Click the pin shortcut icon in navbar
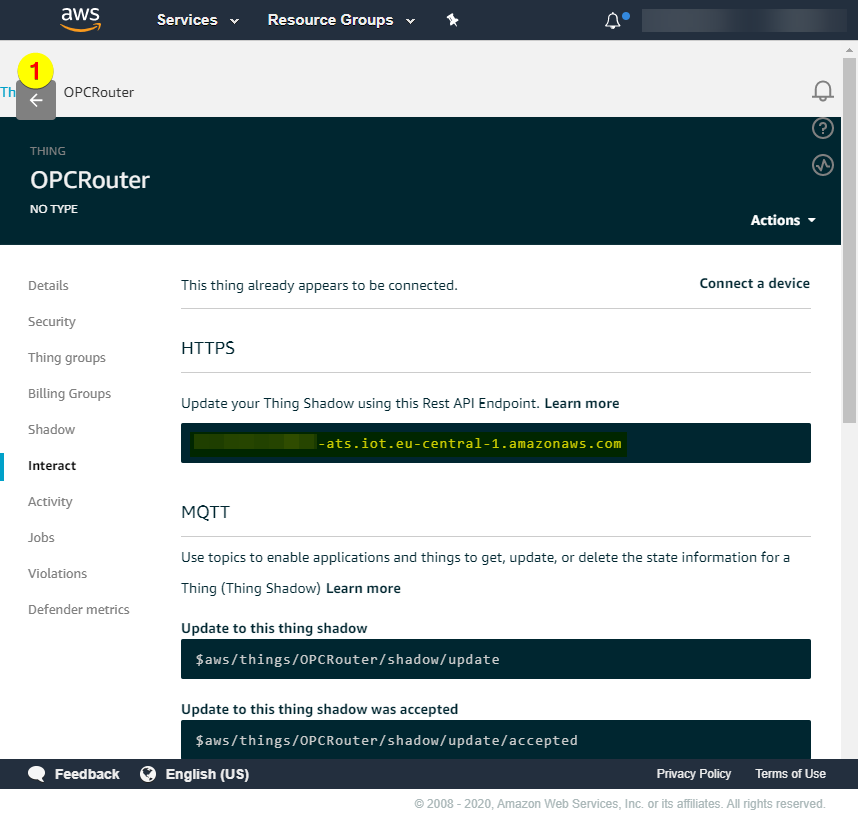Screen dimensions: 858x819 coord(452,20)
